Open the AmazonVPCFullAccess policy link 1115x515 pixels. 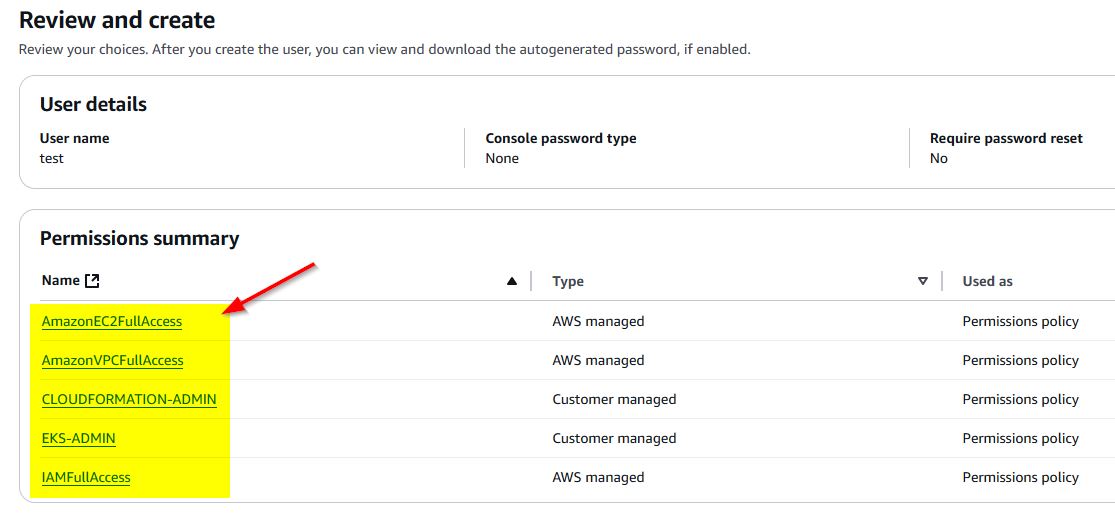pos(112,360)
